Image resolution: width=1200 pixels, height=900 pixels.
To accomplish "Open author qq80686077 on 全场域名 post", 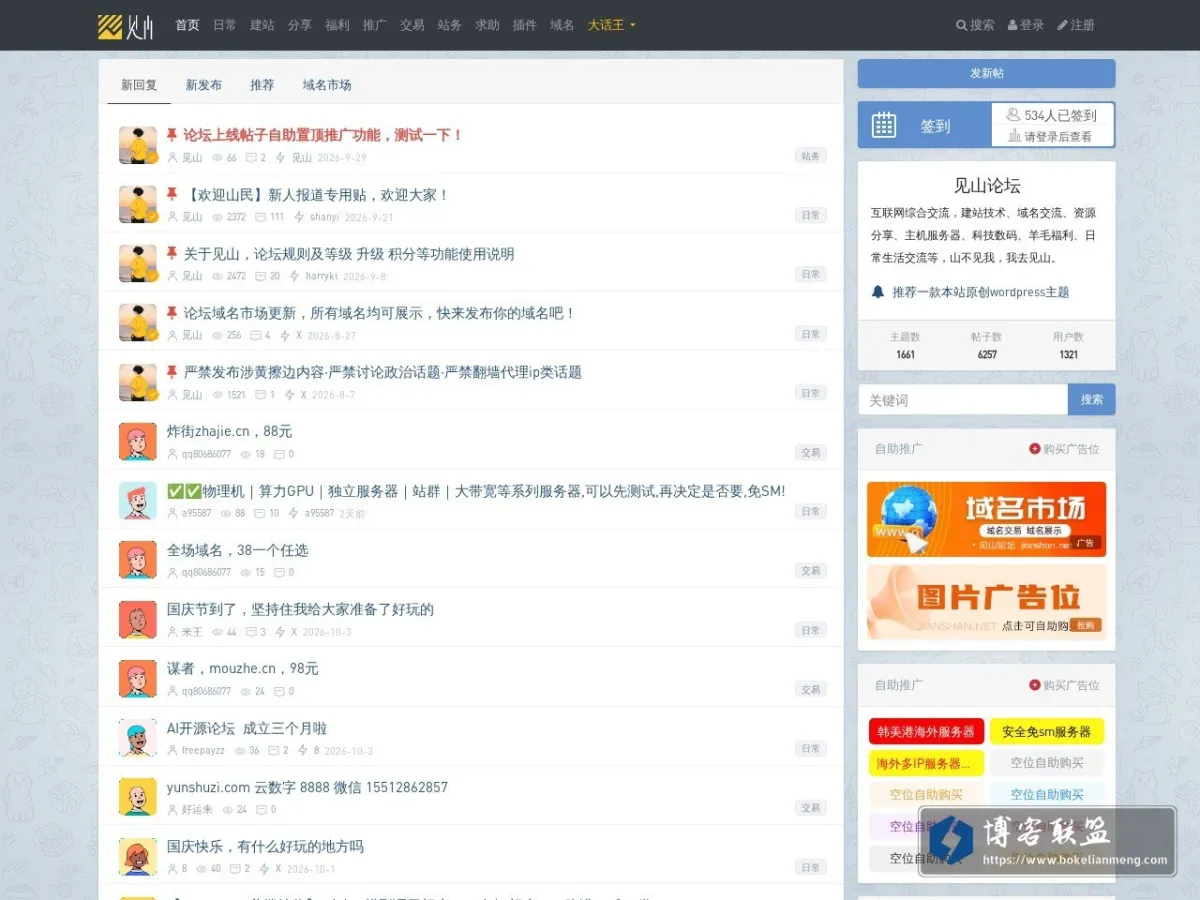I will (x=206, y=573).
